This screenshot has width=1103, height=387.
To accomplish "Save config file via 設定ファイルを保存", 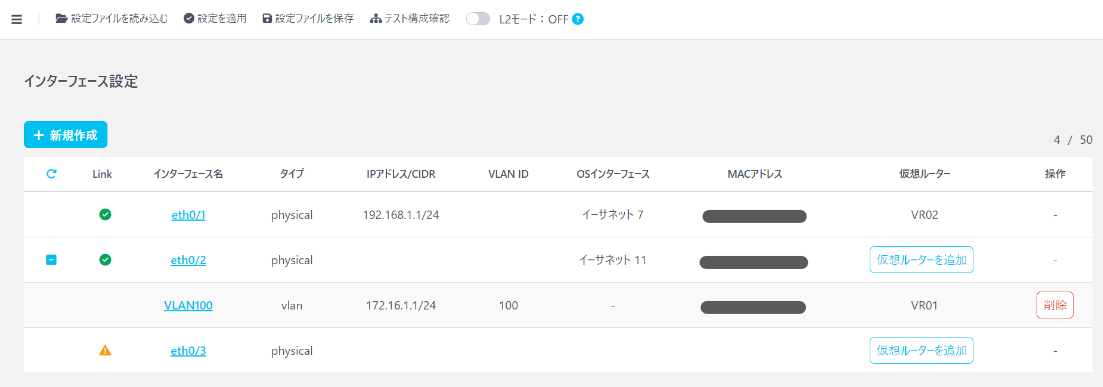I will click(x=307, y=19).
